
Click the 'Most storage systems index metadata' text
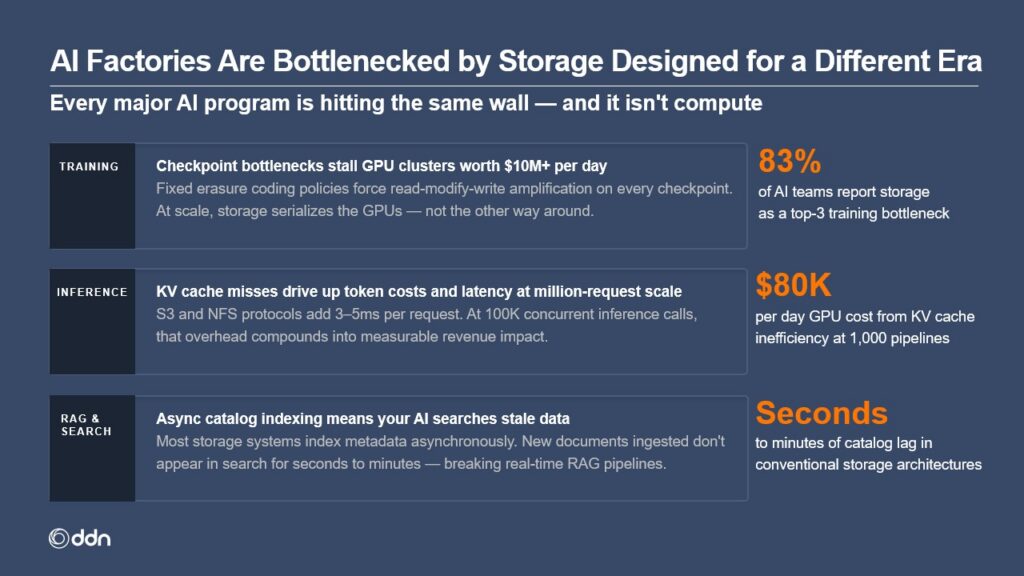tap(440, 440)
